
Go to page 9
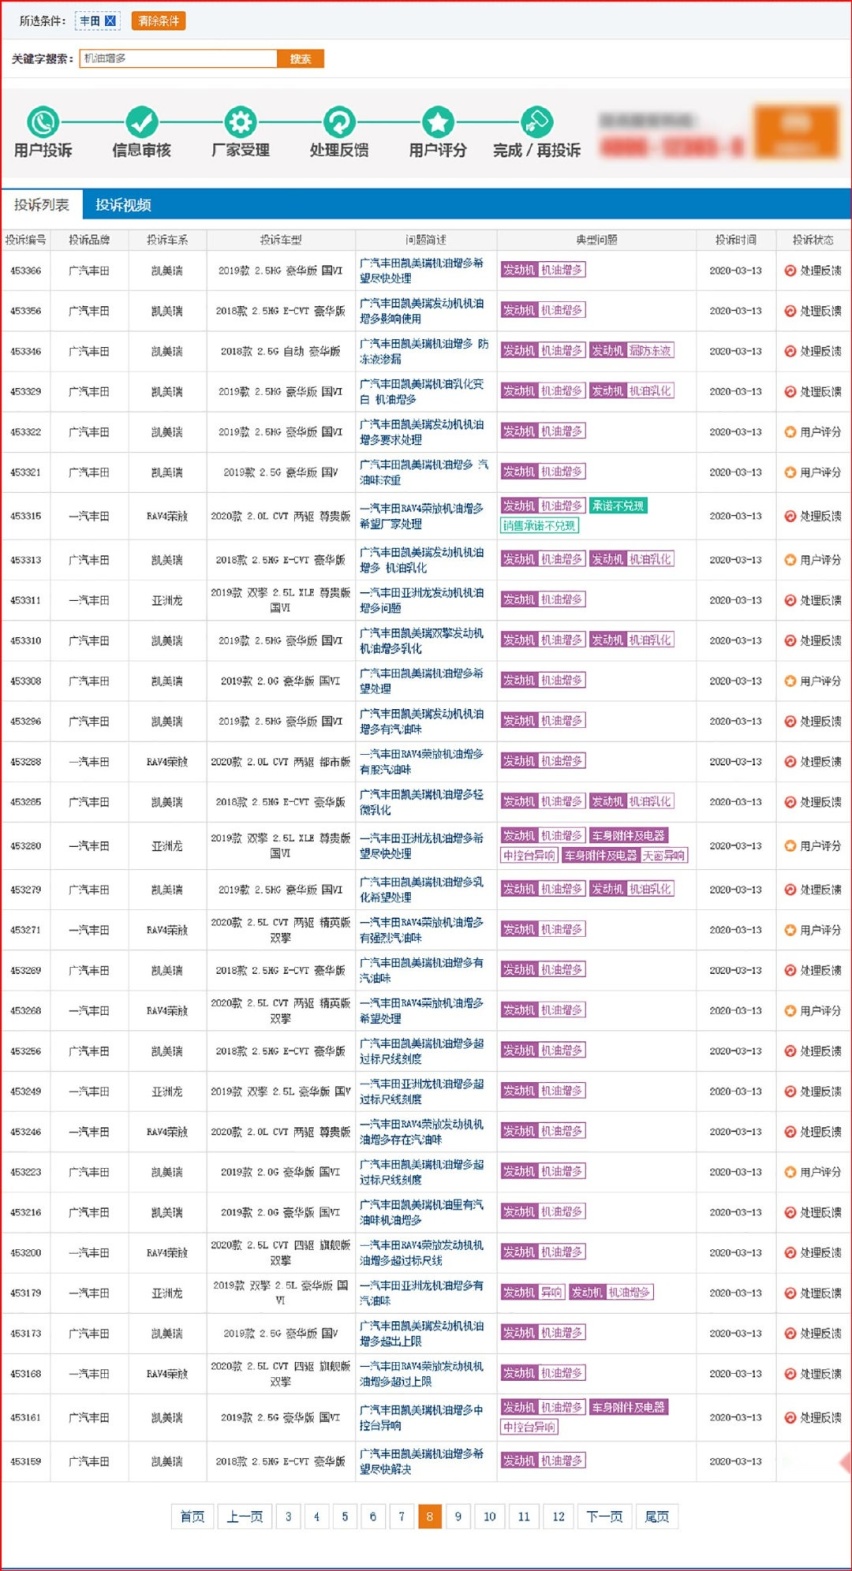(x=458, y=1517)
